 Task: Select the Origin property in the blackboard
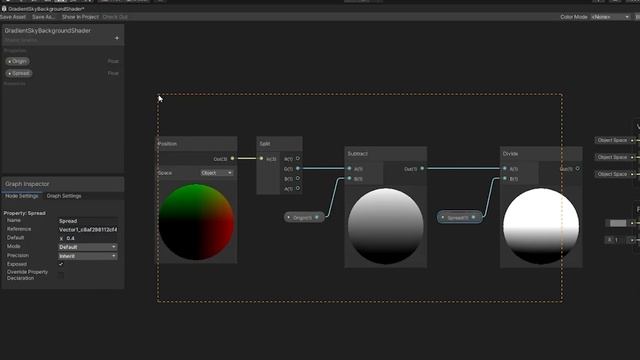[18, 61]
